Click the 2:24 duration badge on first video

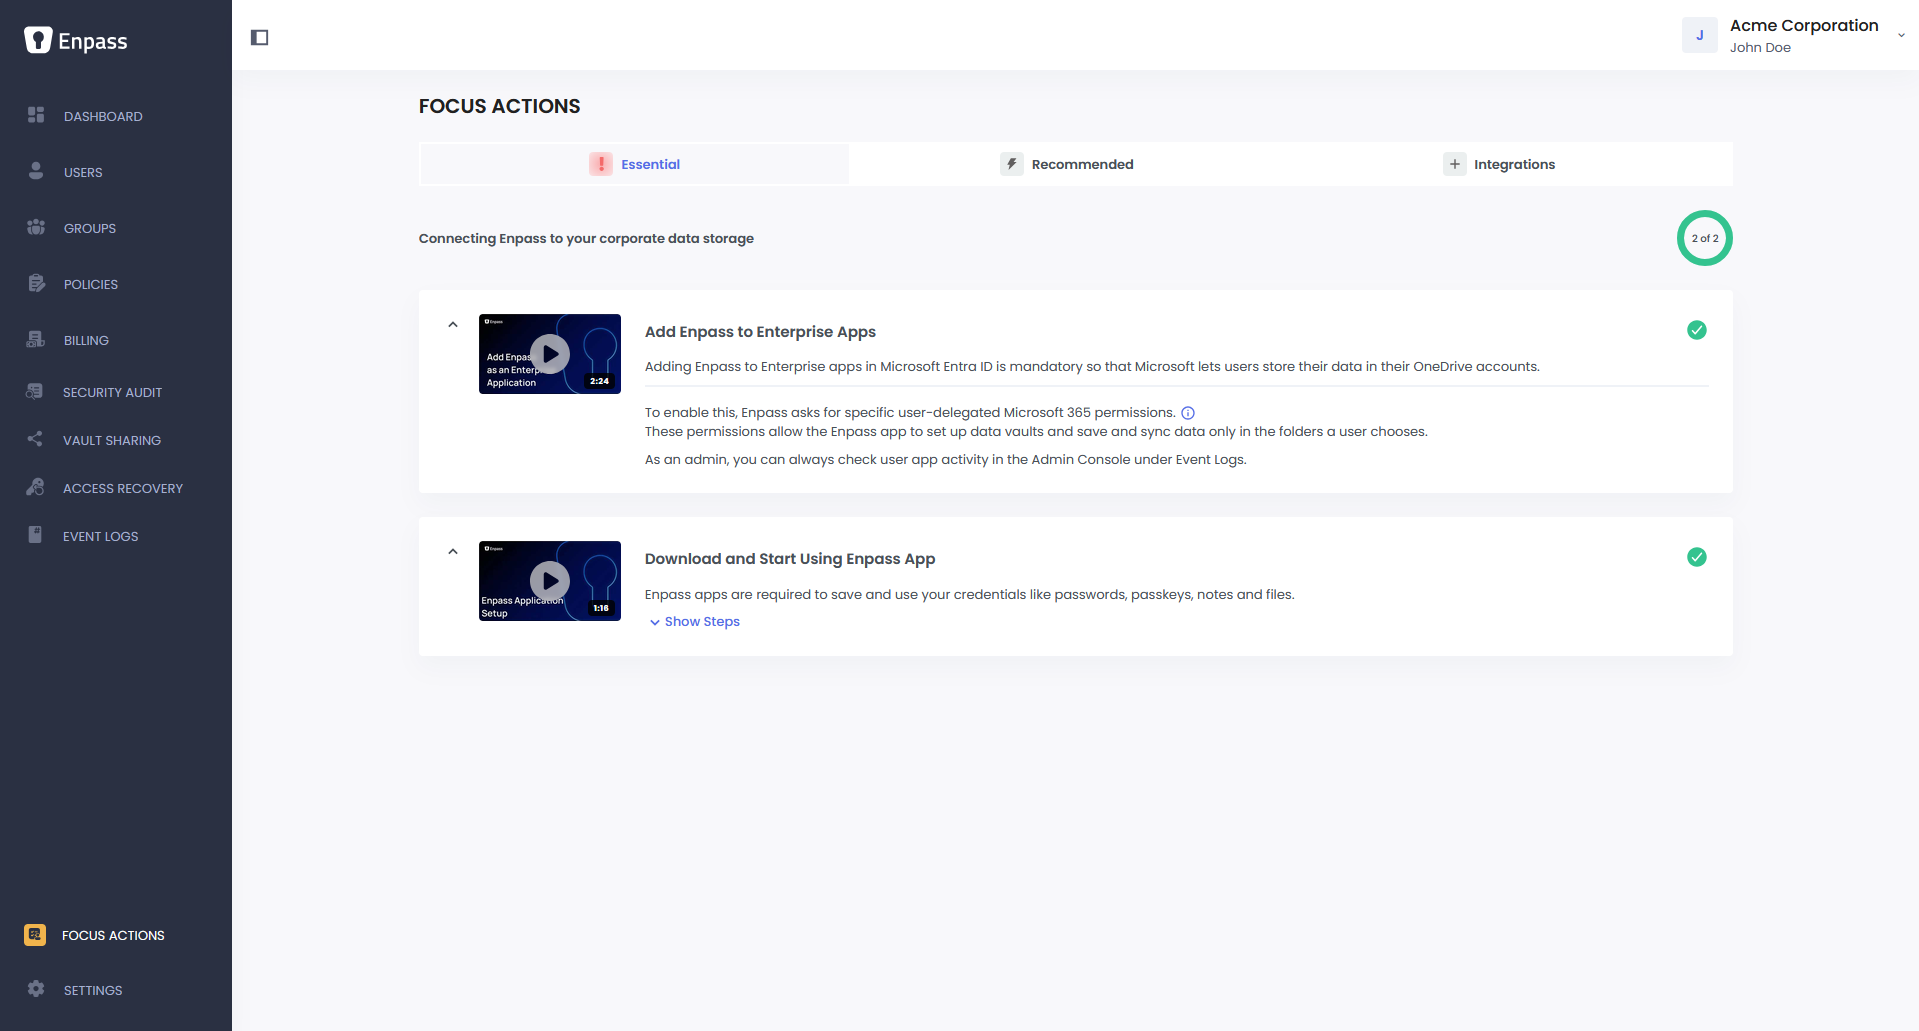[x=600, y=381]
